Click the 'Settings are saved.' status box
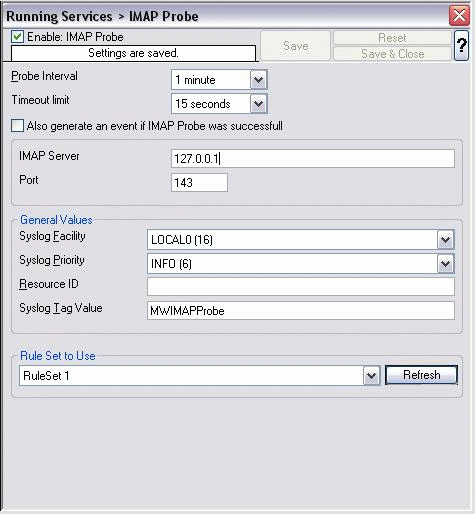 pyautogui.click(x=133, y=53)
